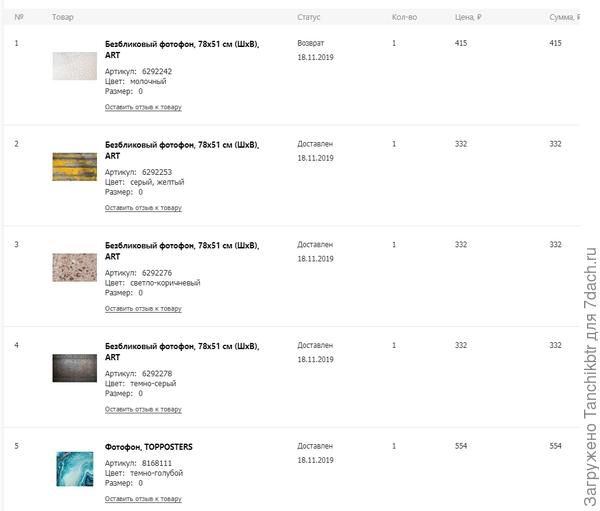Leave a review for item 6292242
600x511 pixels.
pyautogui.click(x=143, y=107)
